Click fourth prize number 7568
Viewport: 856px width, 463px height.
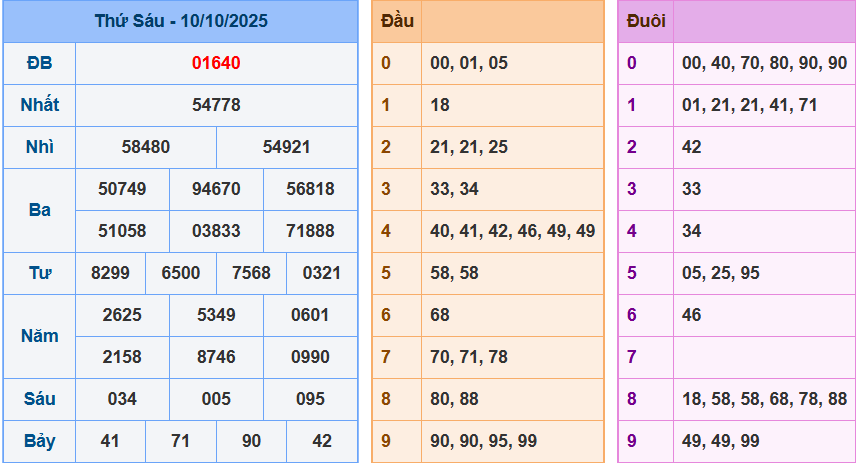coord(251,273)
